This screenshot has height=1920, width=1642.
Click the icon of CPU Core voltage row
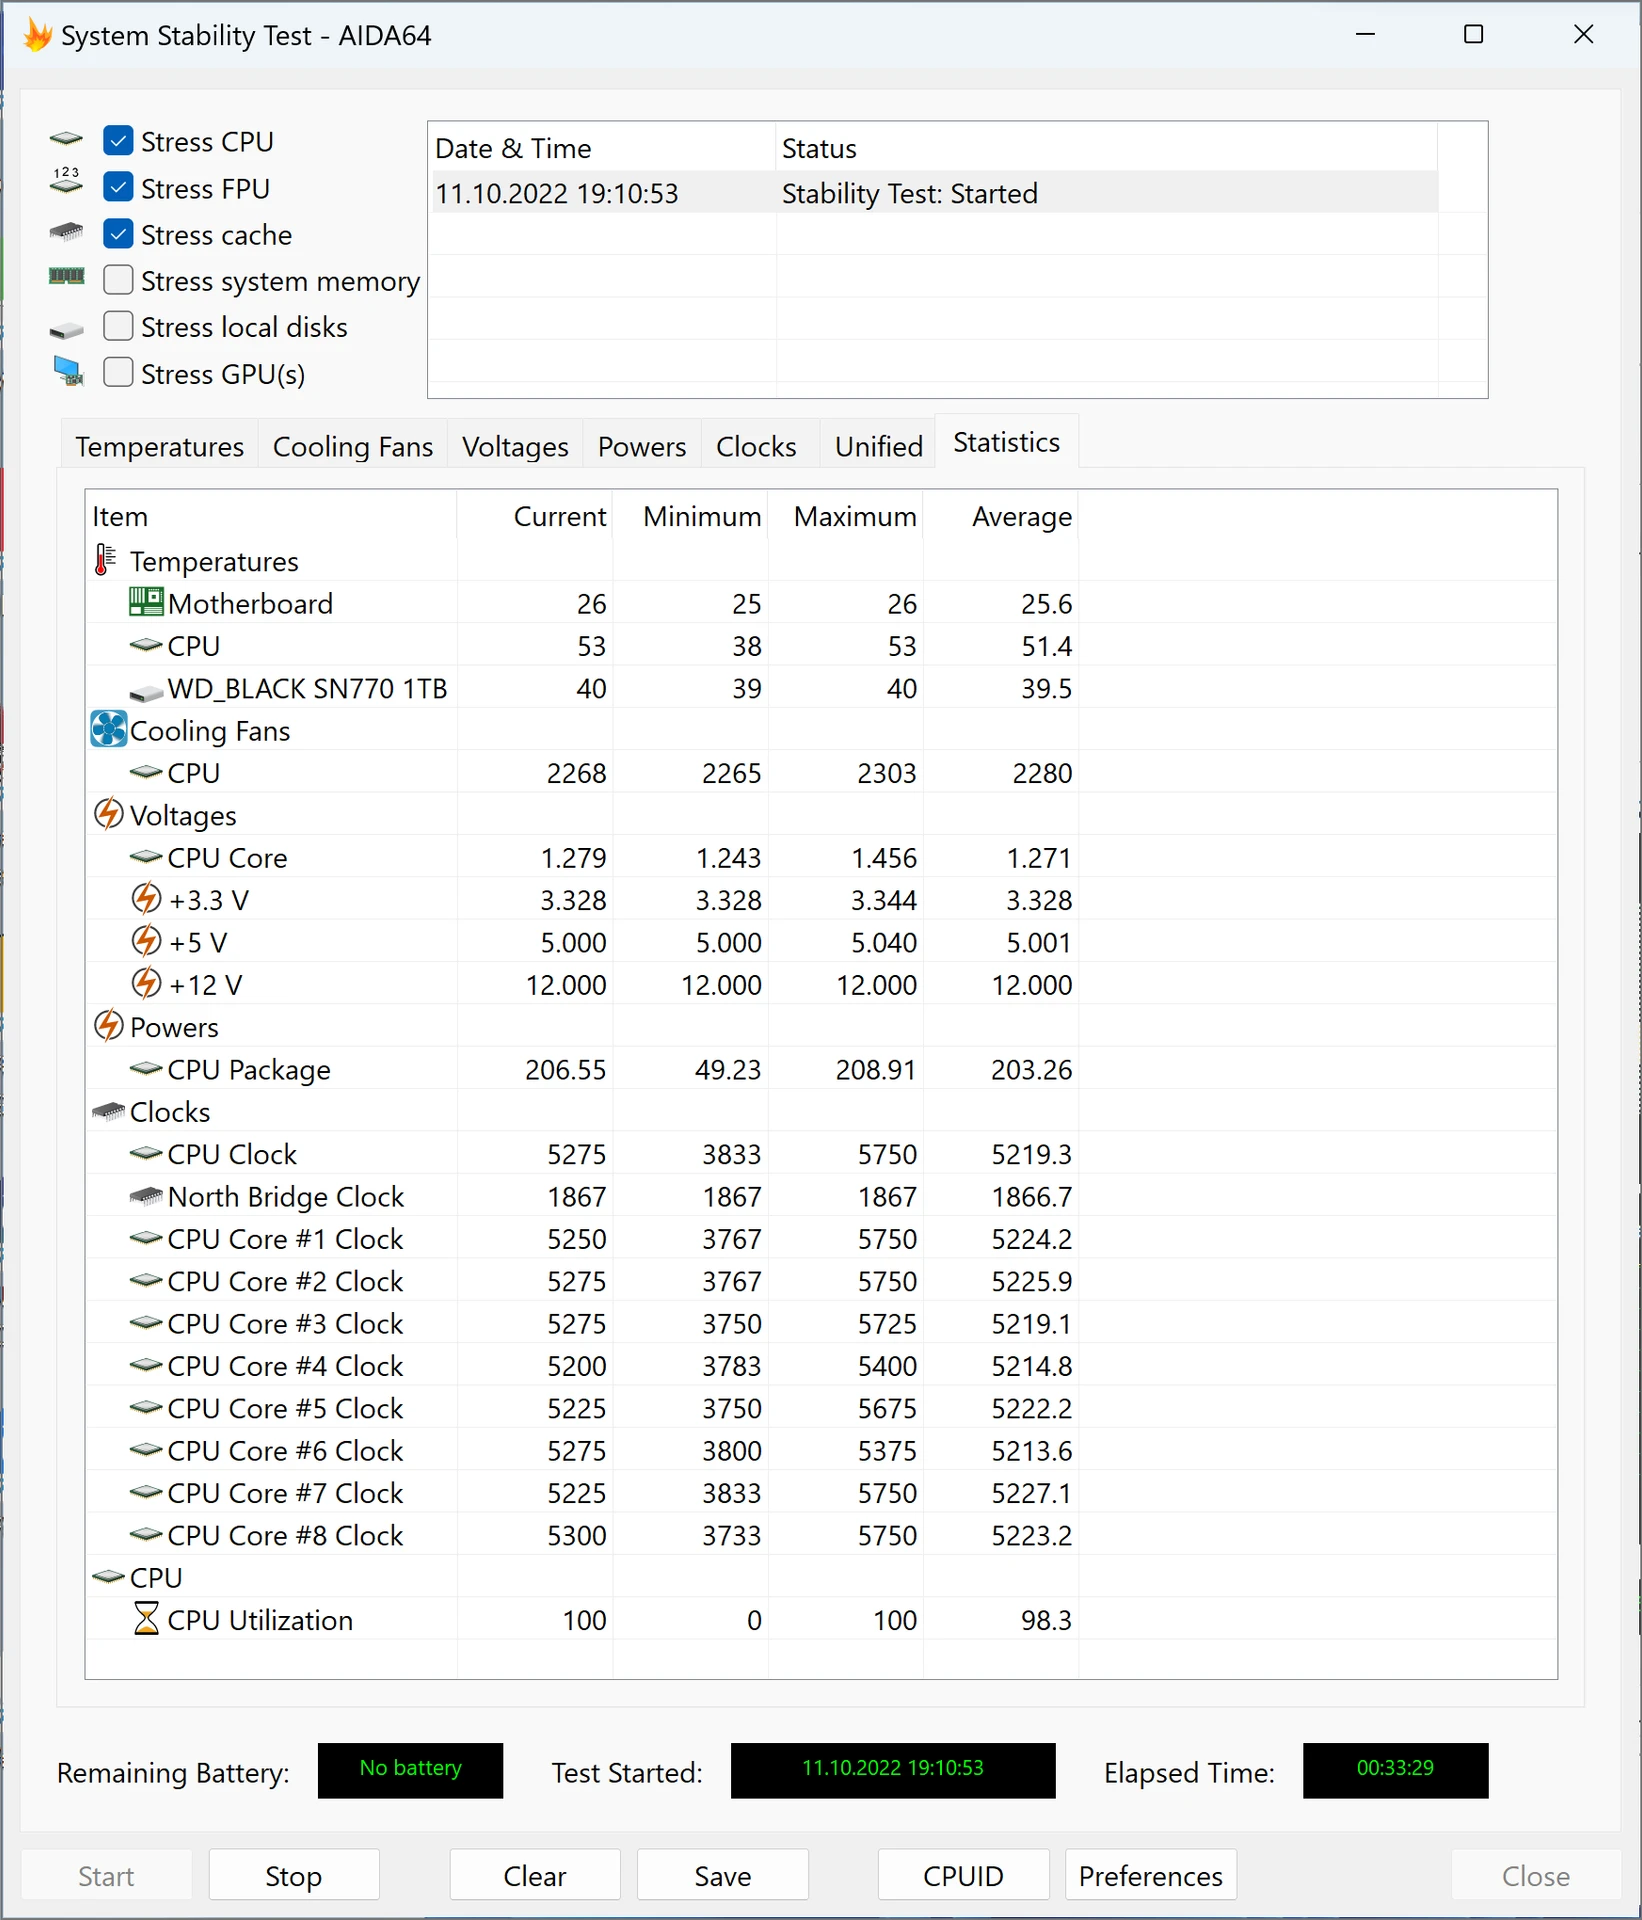[x=146, y=857]
